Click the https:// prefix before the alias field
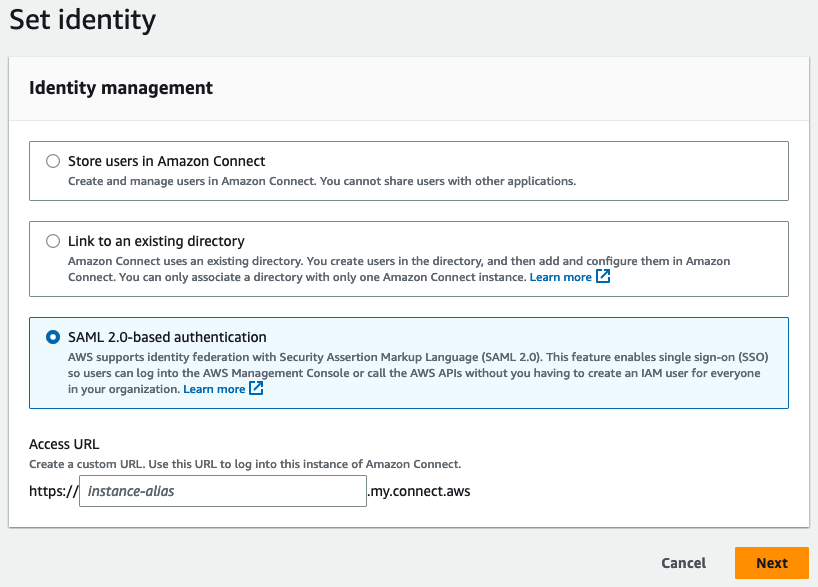The height and width of the screenshot is (587, 818). pyautogui.click(x=53, y=491)
